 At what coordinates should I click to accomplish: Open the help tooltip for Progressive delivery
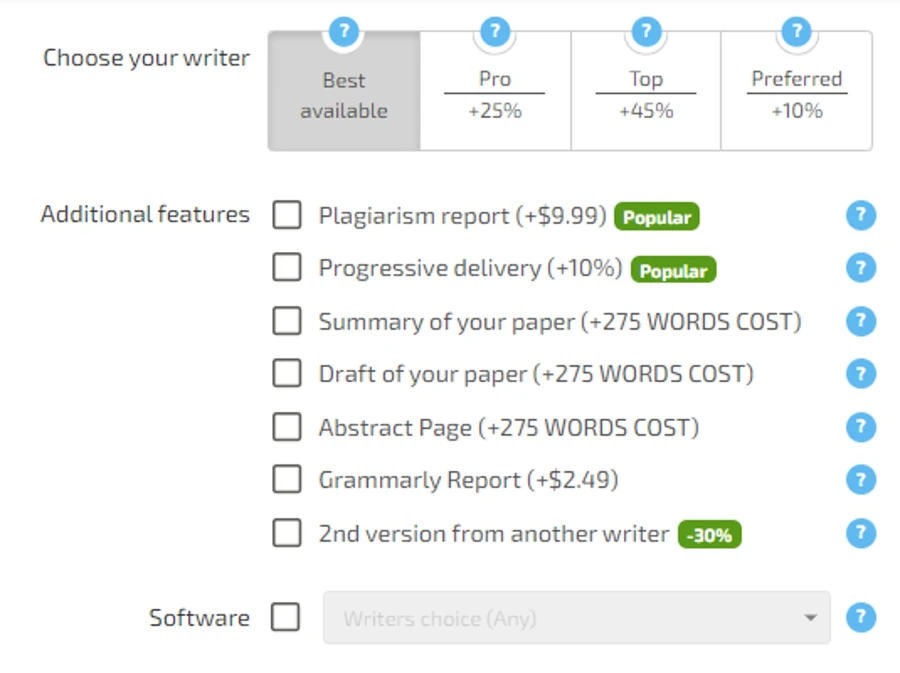click(861, 268)
